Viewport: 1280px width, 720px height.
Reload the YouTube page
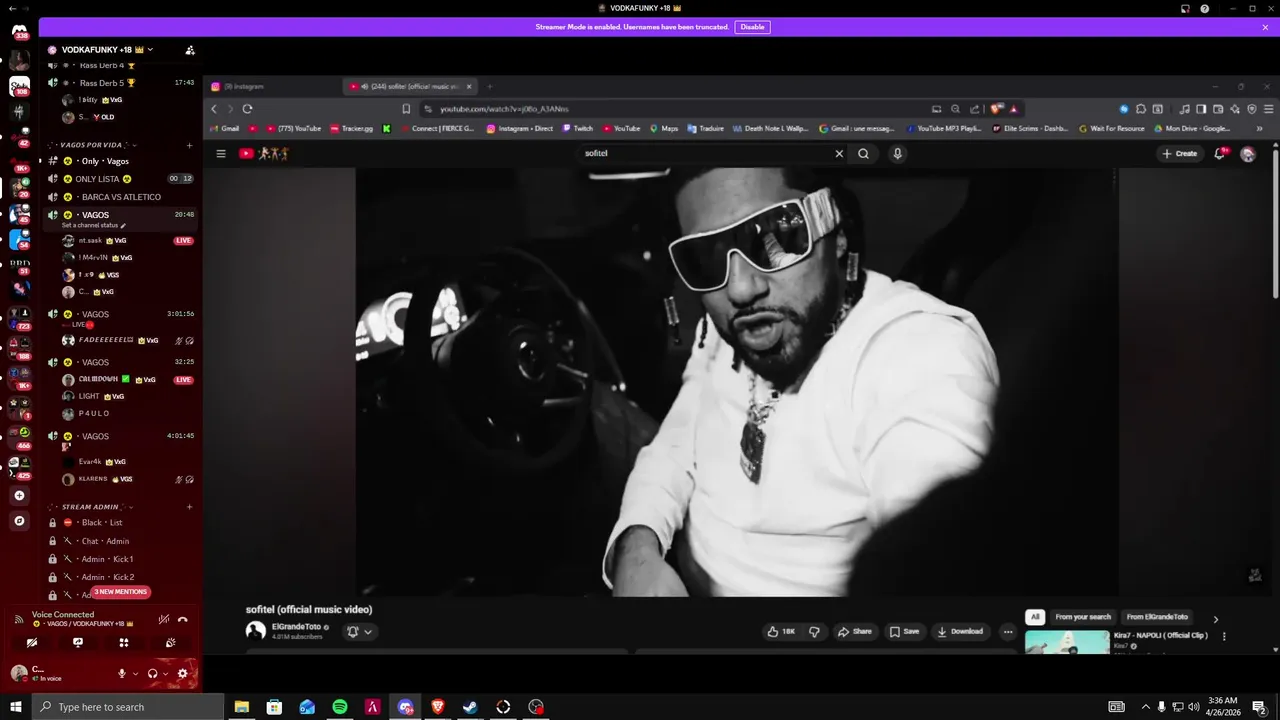(247, 109)
